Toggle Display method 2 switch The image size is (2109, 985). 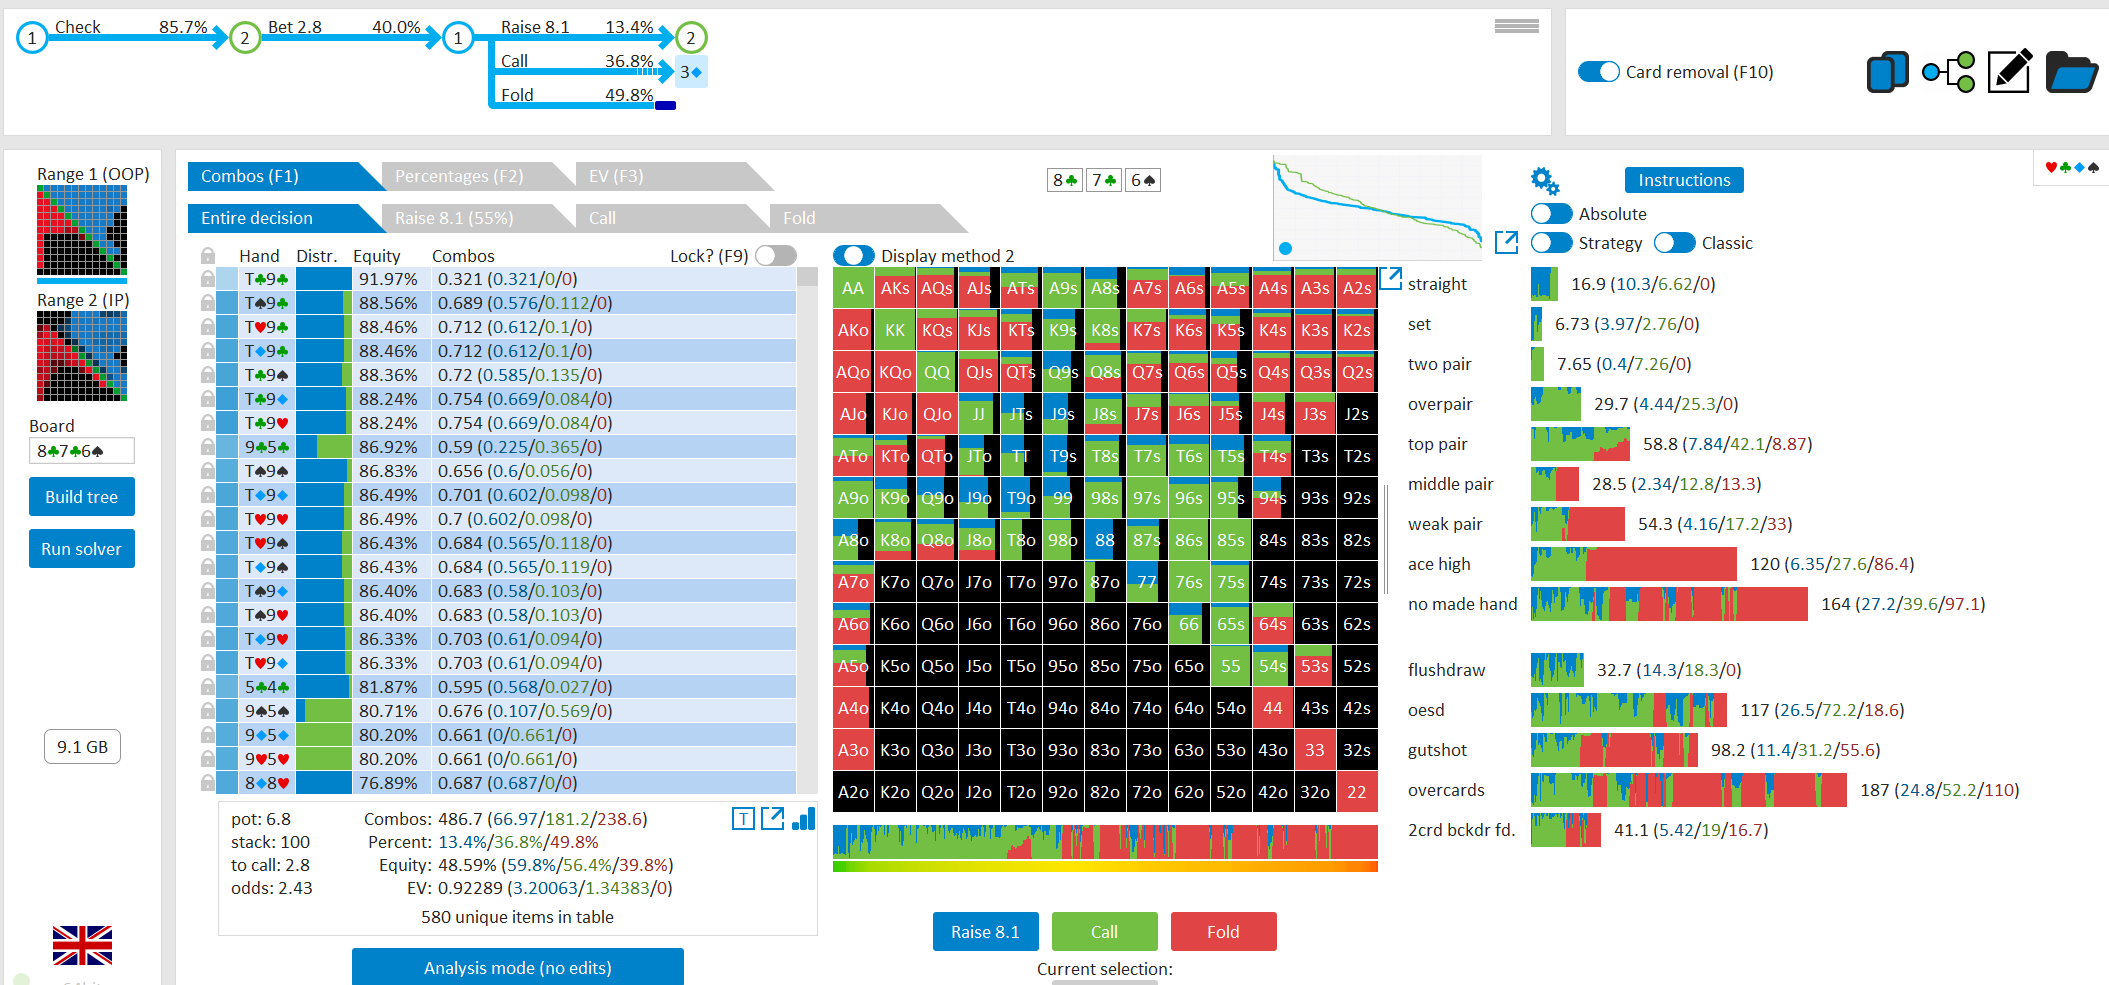click(x=853, y=256)
